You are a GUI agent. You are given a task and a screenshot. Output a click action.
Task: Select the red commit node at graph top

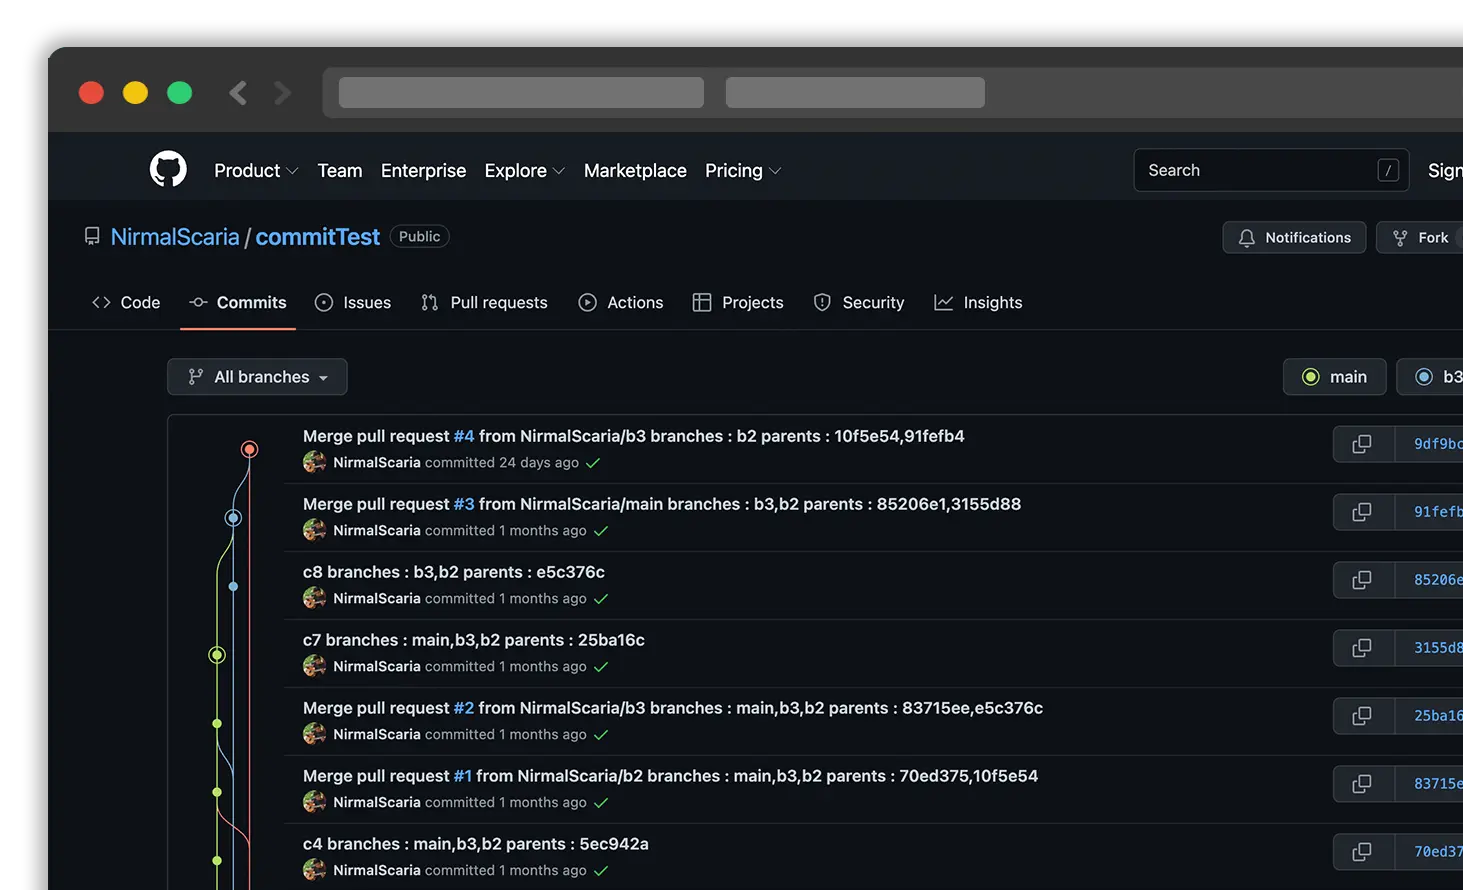pyautogui.click(x=249, y=449)
